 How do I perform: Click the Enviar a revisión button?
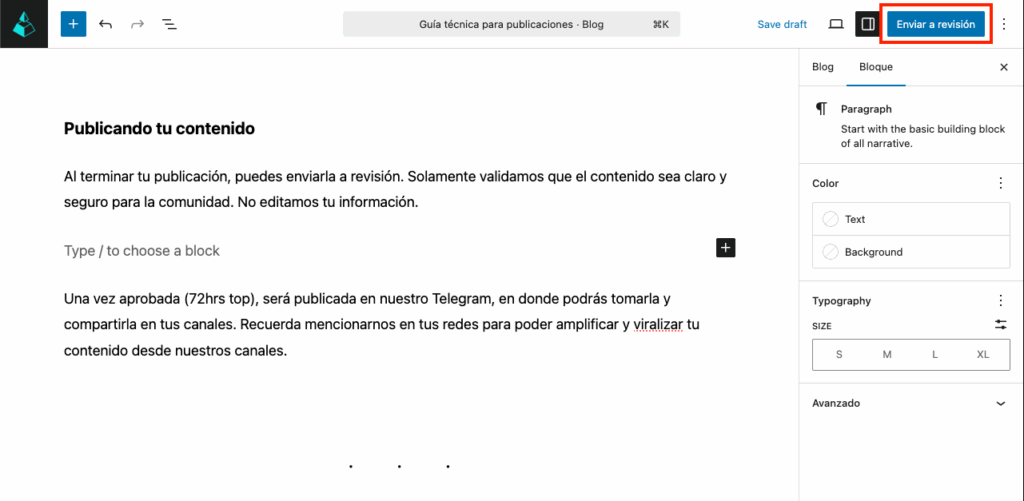pyautogui.click(x=935, y=24)
